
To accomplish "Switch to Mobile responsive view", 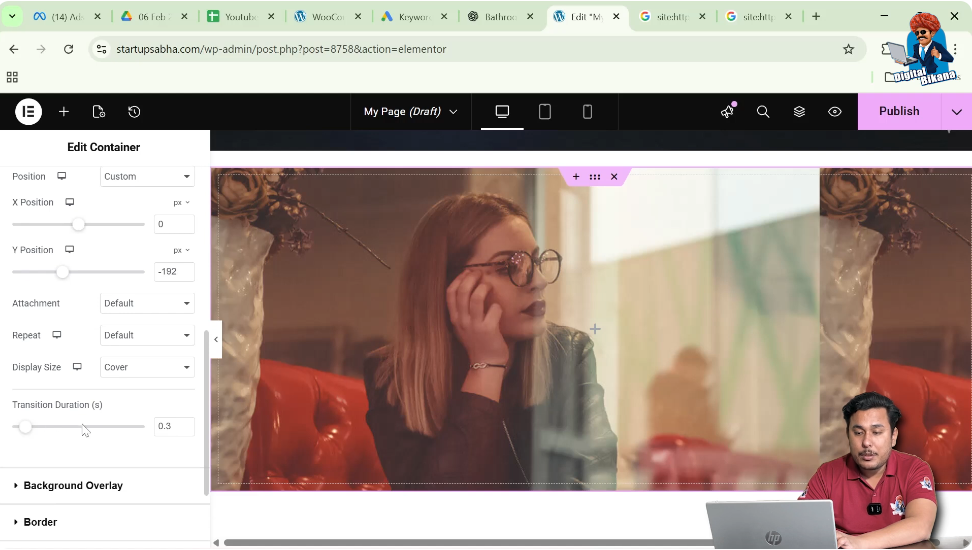I will click(587, 112).
